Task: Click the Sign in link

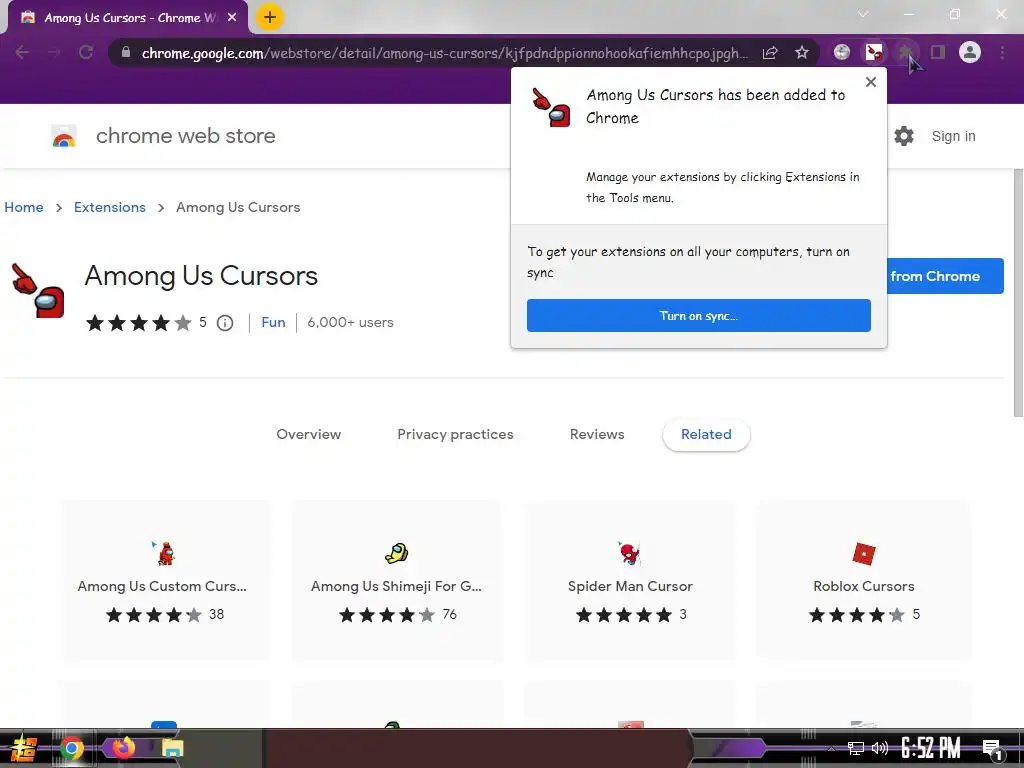Action: pyautogui.click(x=953, y=136)
